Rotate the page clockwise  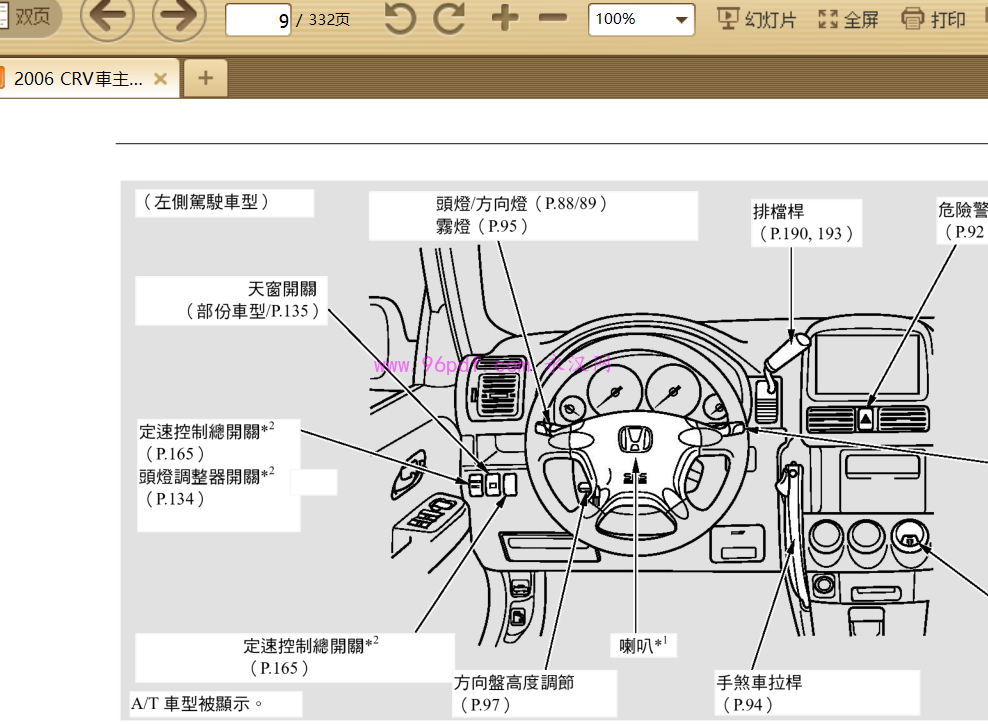449,18
